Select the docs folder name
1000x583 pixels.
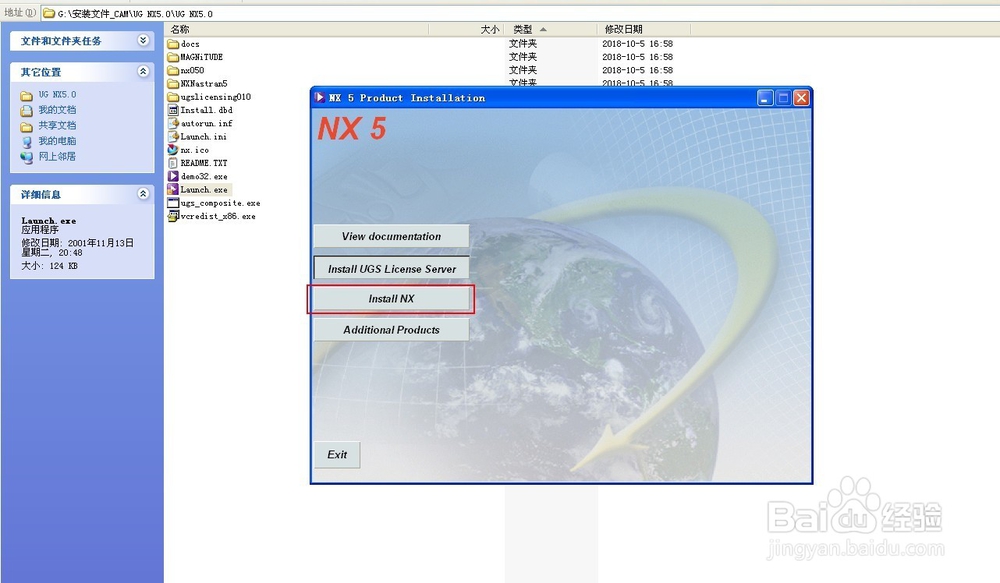coord(190,44)
